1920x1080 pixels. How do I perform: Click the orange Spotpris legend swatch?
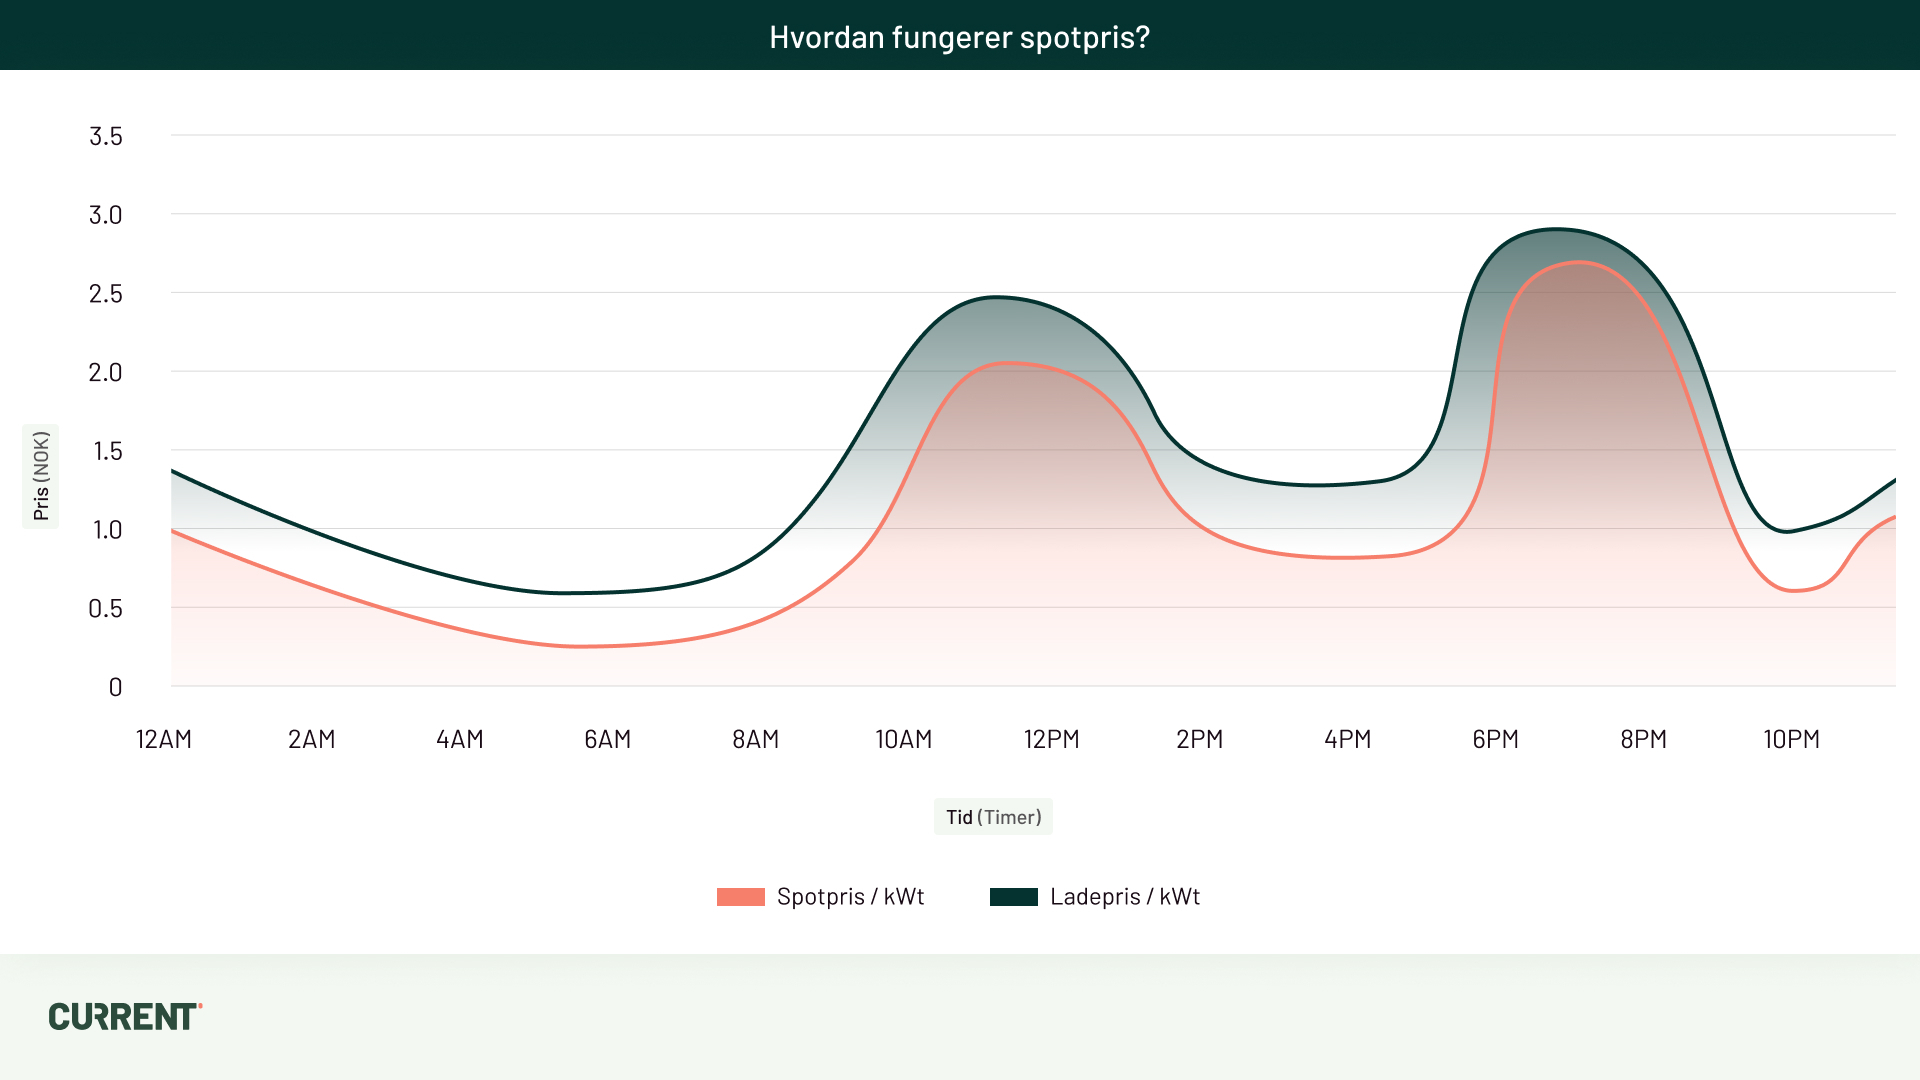pos(740,897)
